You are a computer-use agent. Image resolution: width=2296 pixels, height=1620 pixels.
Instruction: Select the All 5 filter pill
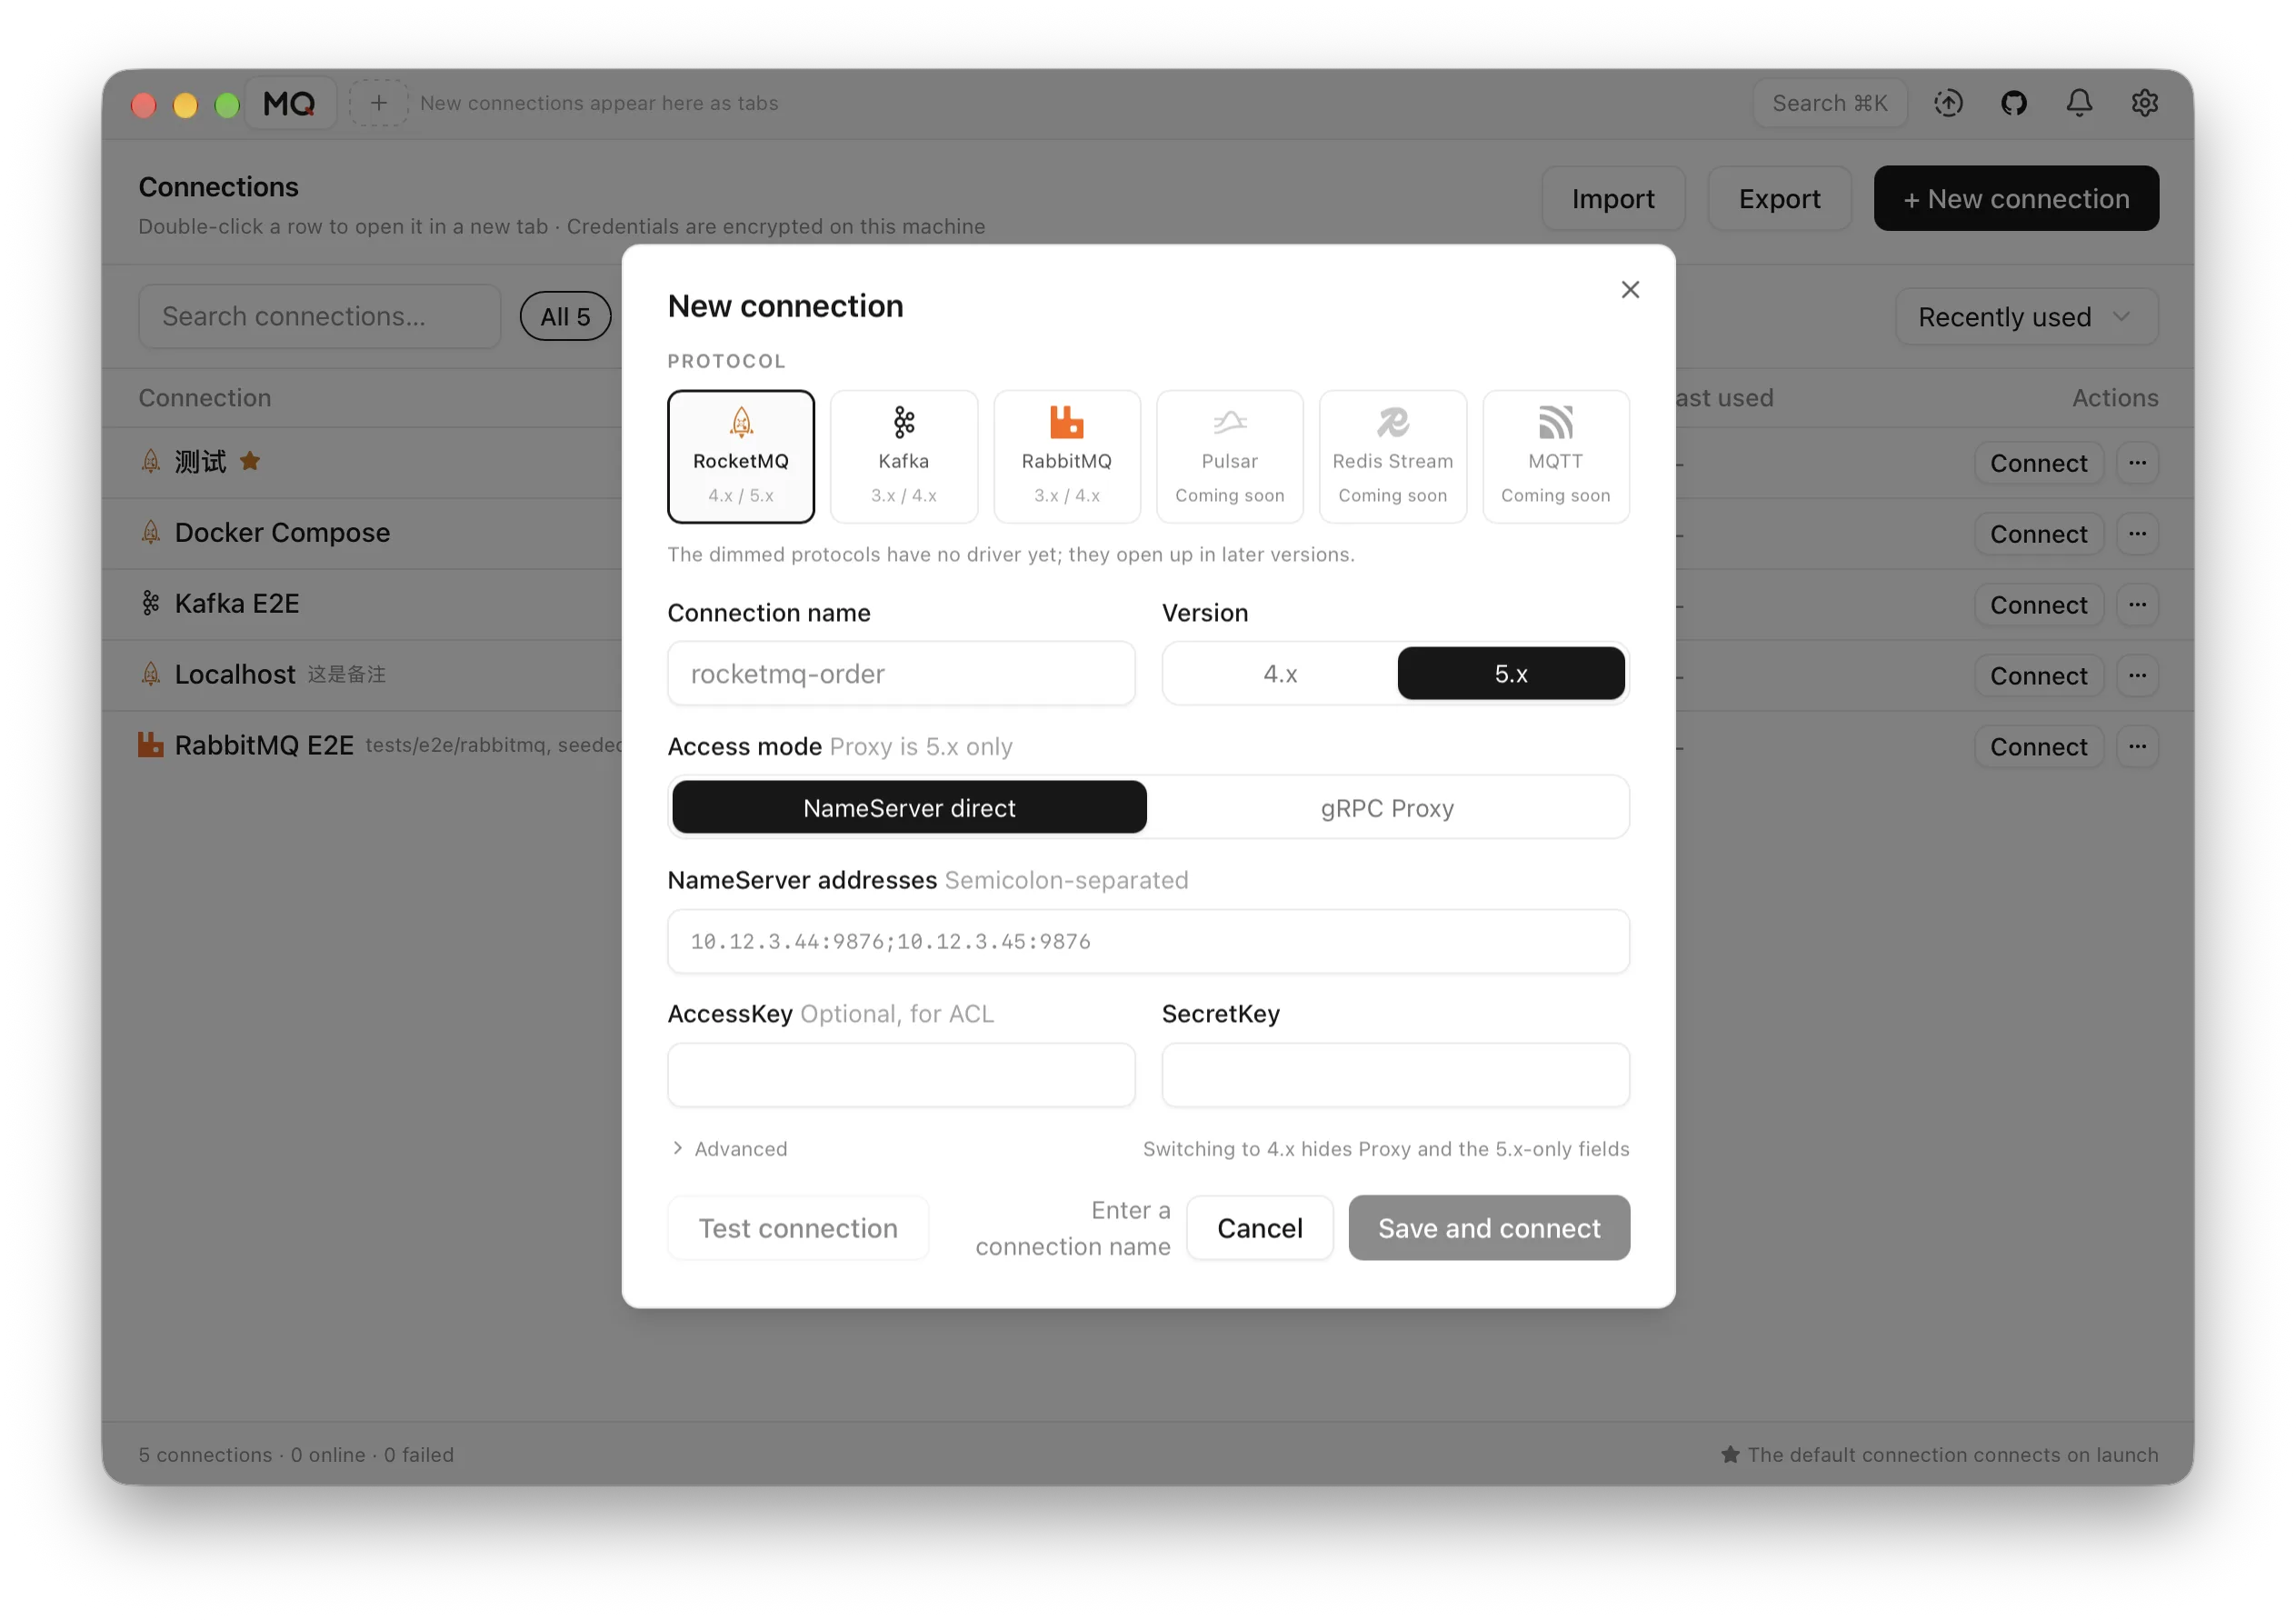tap(565, 317)
